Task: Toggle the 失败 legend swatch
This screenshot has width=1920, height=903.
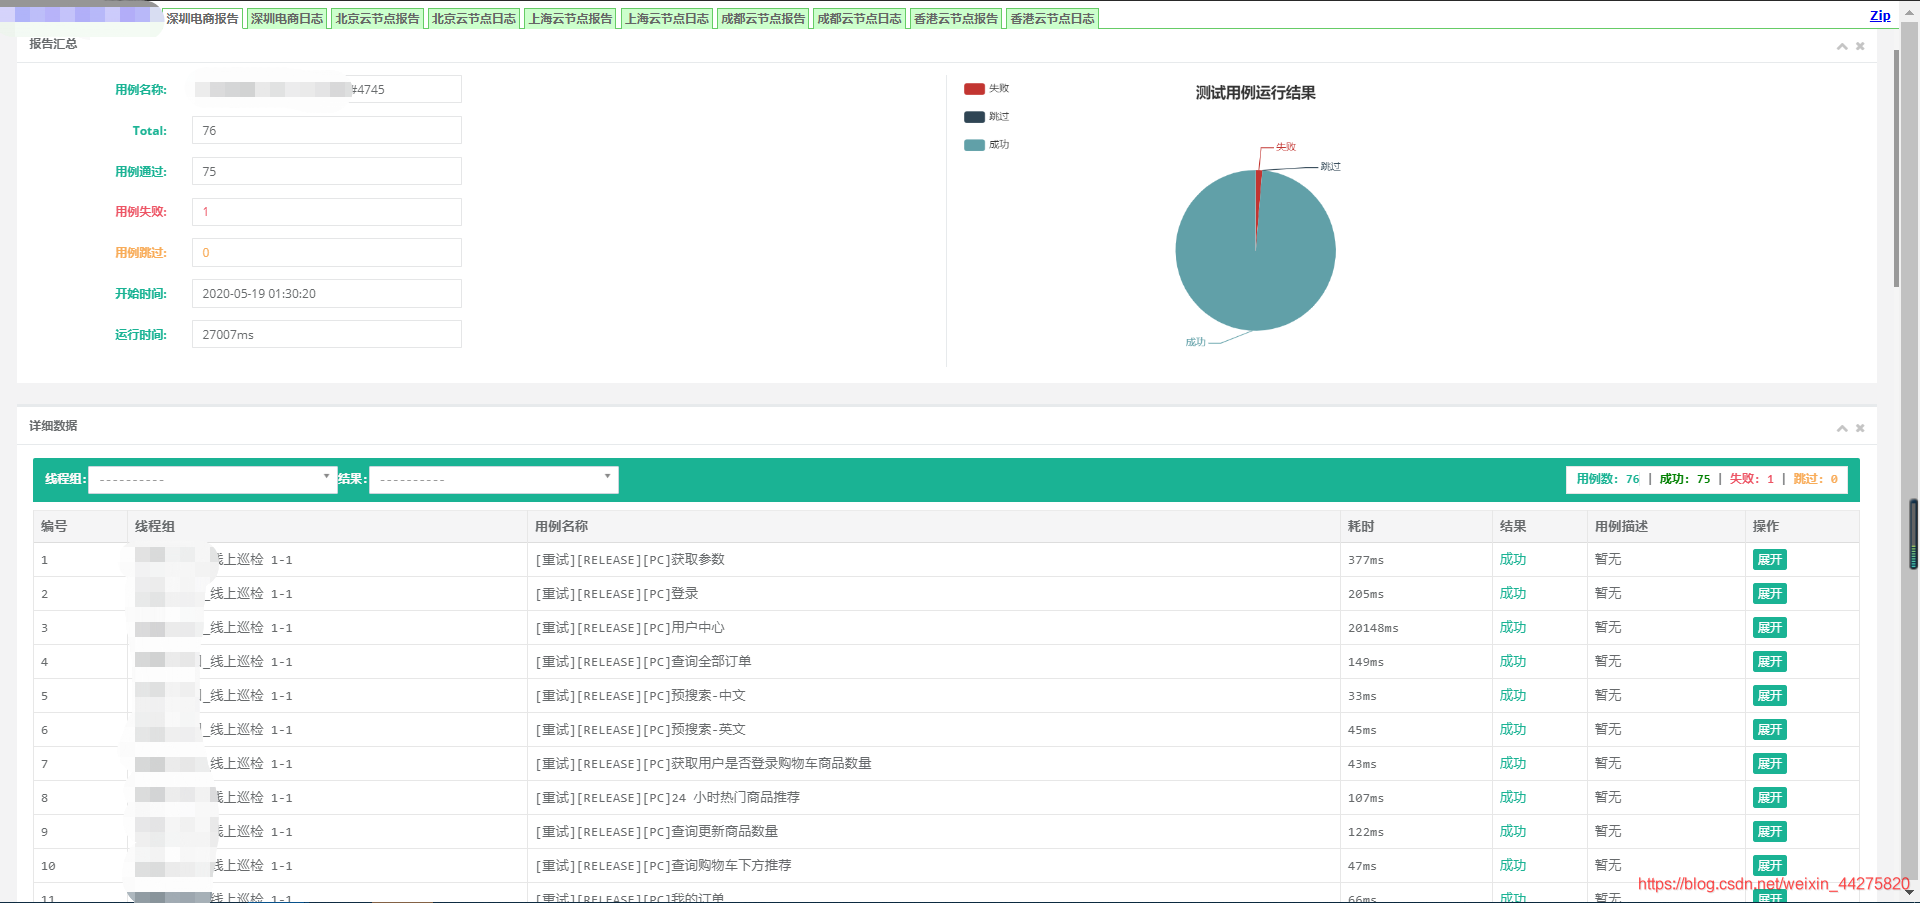Action: 974,89
